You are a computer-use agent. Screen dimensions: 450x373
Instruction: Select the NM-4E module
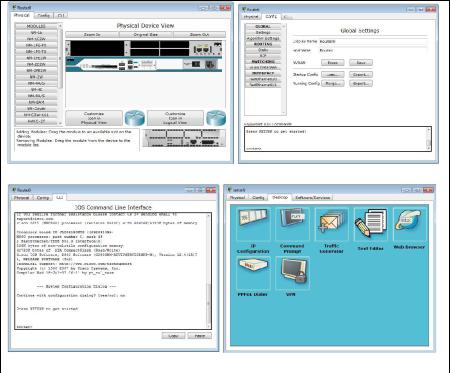click(x=36, y=90)
